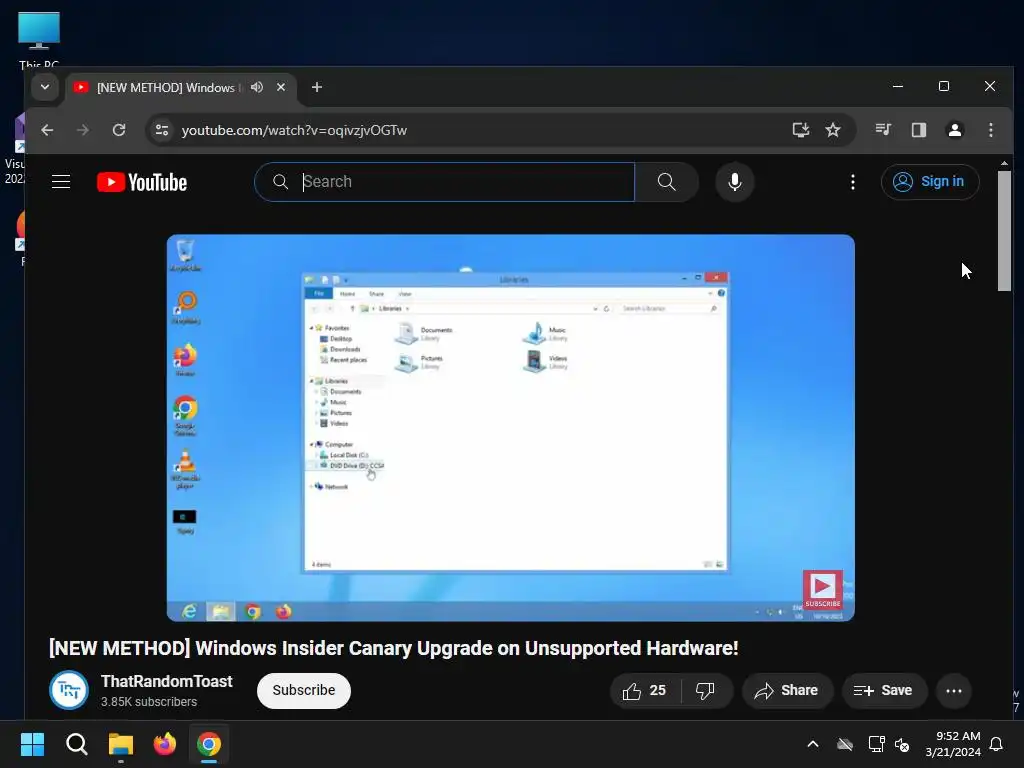Dislike the video

click(705, 690)
